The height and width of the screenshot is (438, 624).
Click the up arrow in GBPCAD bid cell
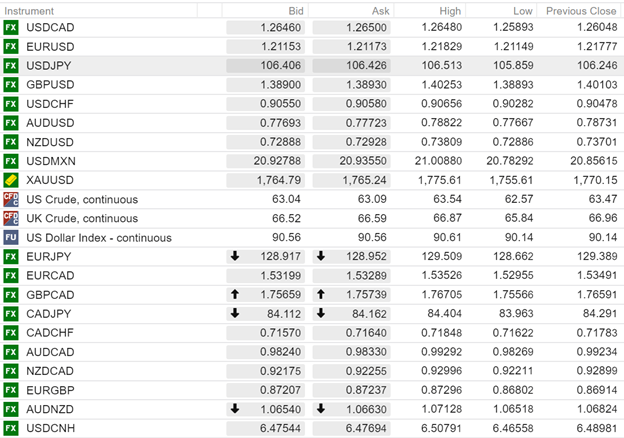point(235,294)
